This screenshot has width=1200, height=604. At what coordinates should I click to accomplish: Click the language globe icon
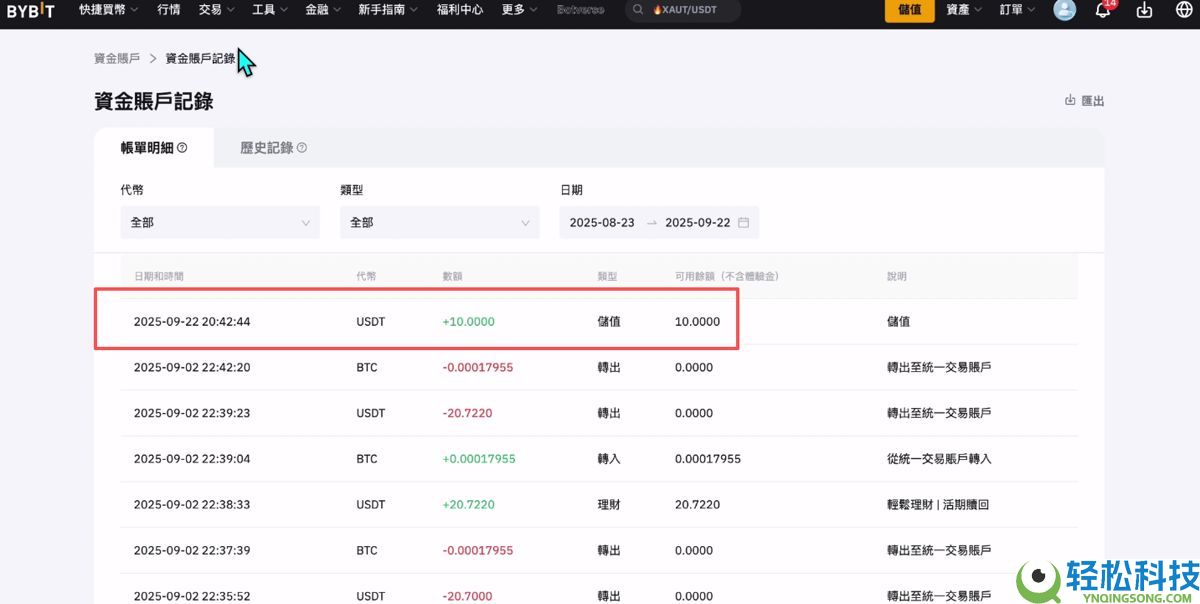(1184, 10)
